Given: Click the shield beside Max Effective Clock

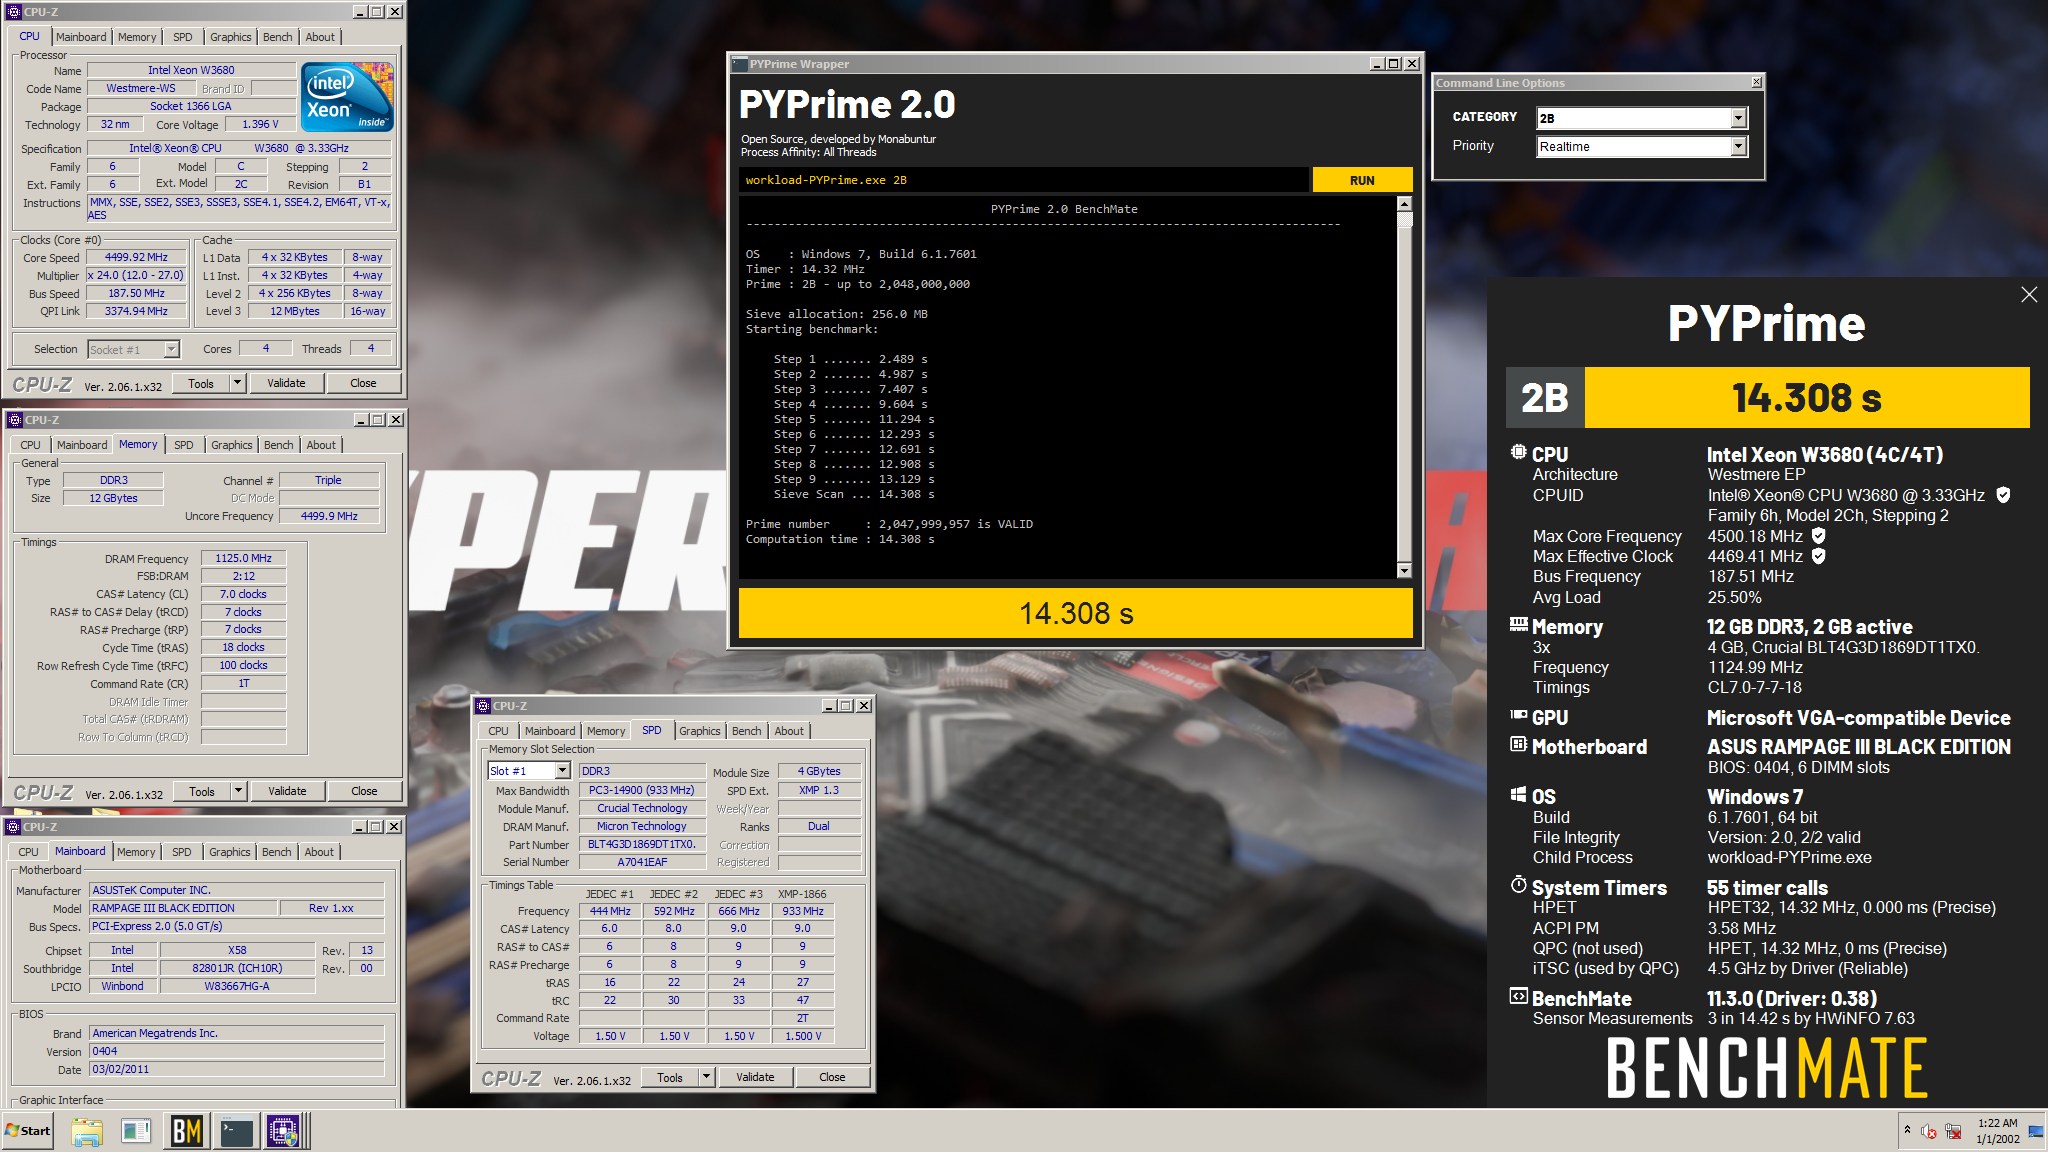Looking at the screenshot, I should point(1818,556).
